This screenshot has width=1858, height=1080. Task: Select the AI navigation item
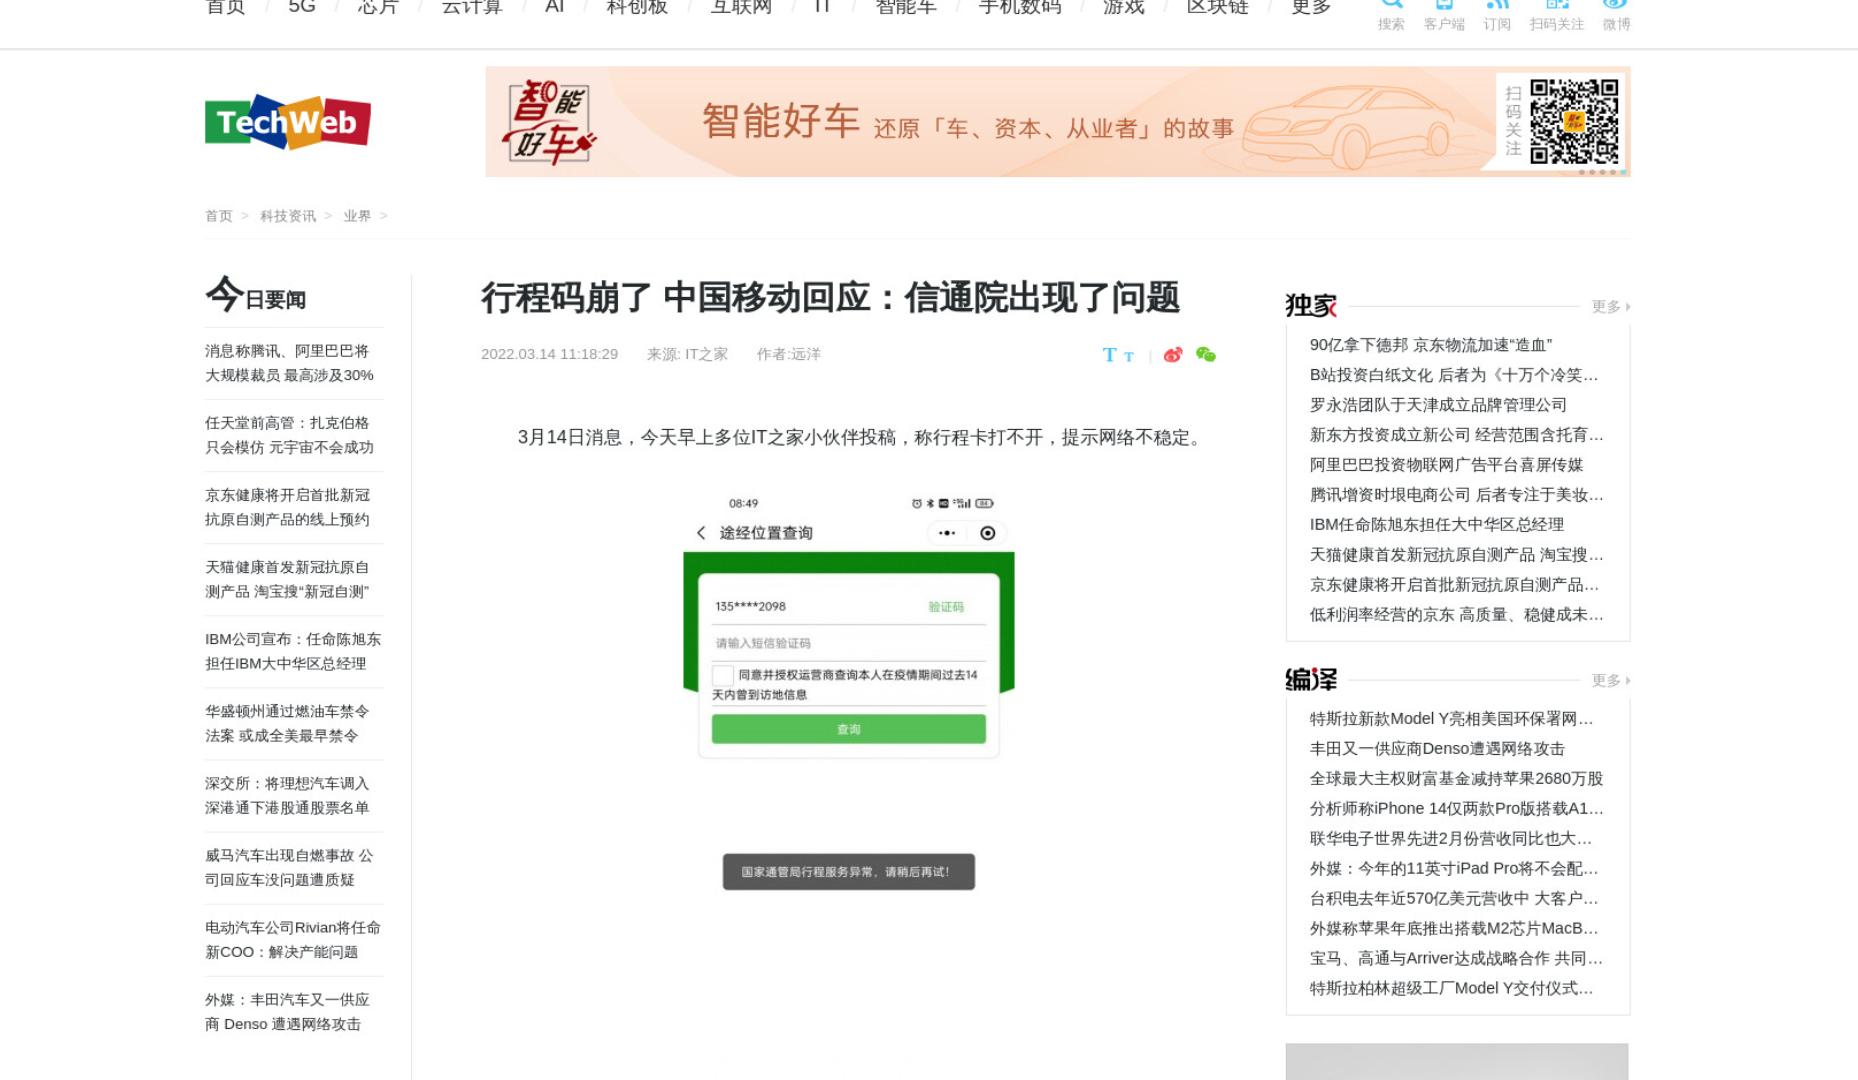555,6
